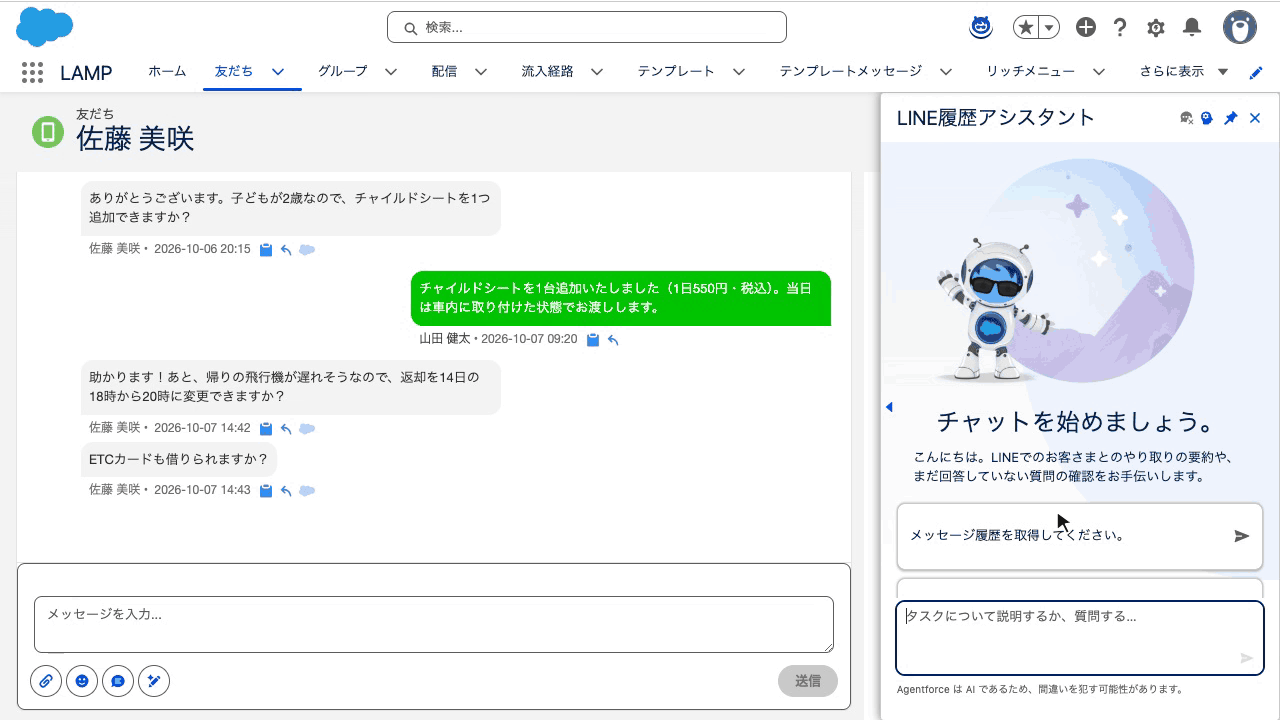This screenshot has width=1280, height=720.
Task: Send the suggested prompt with its arrow icon
Action: tap(1242, 536)
